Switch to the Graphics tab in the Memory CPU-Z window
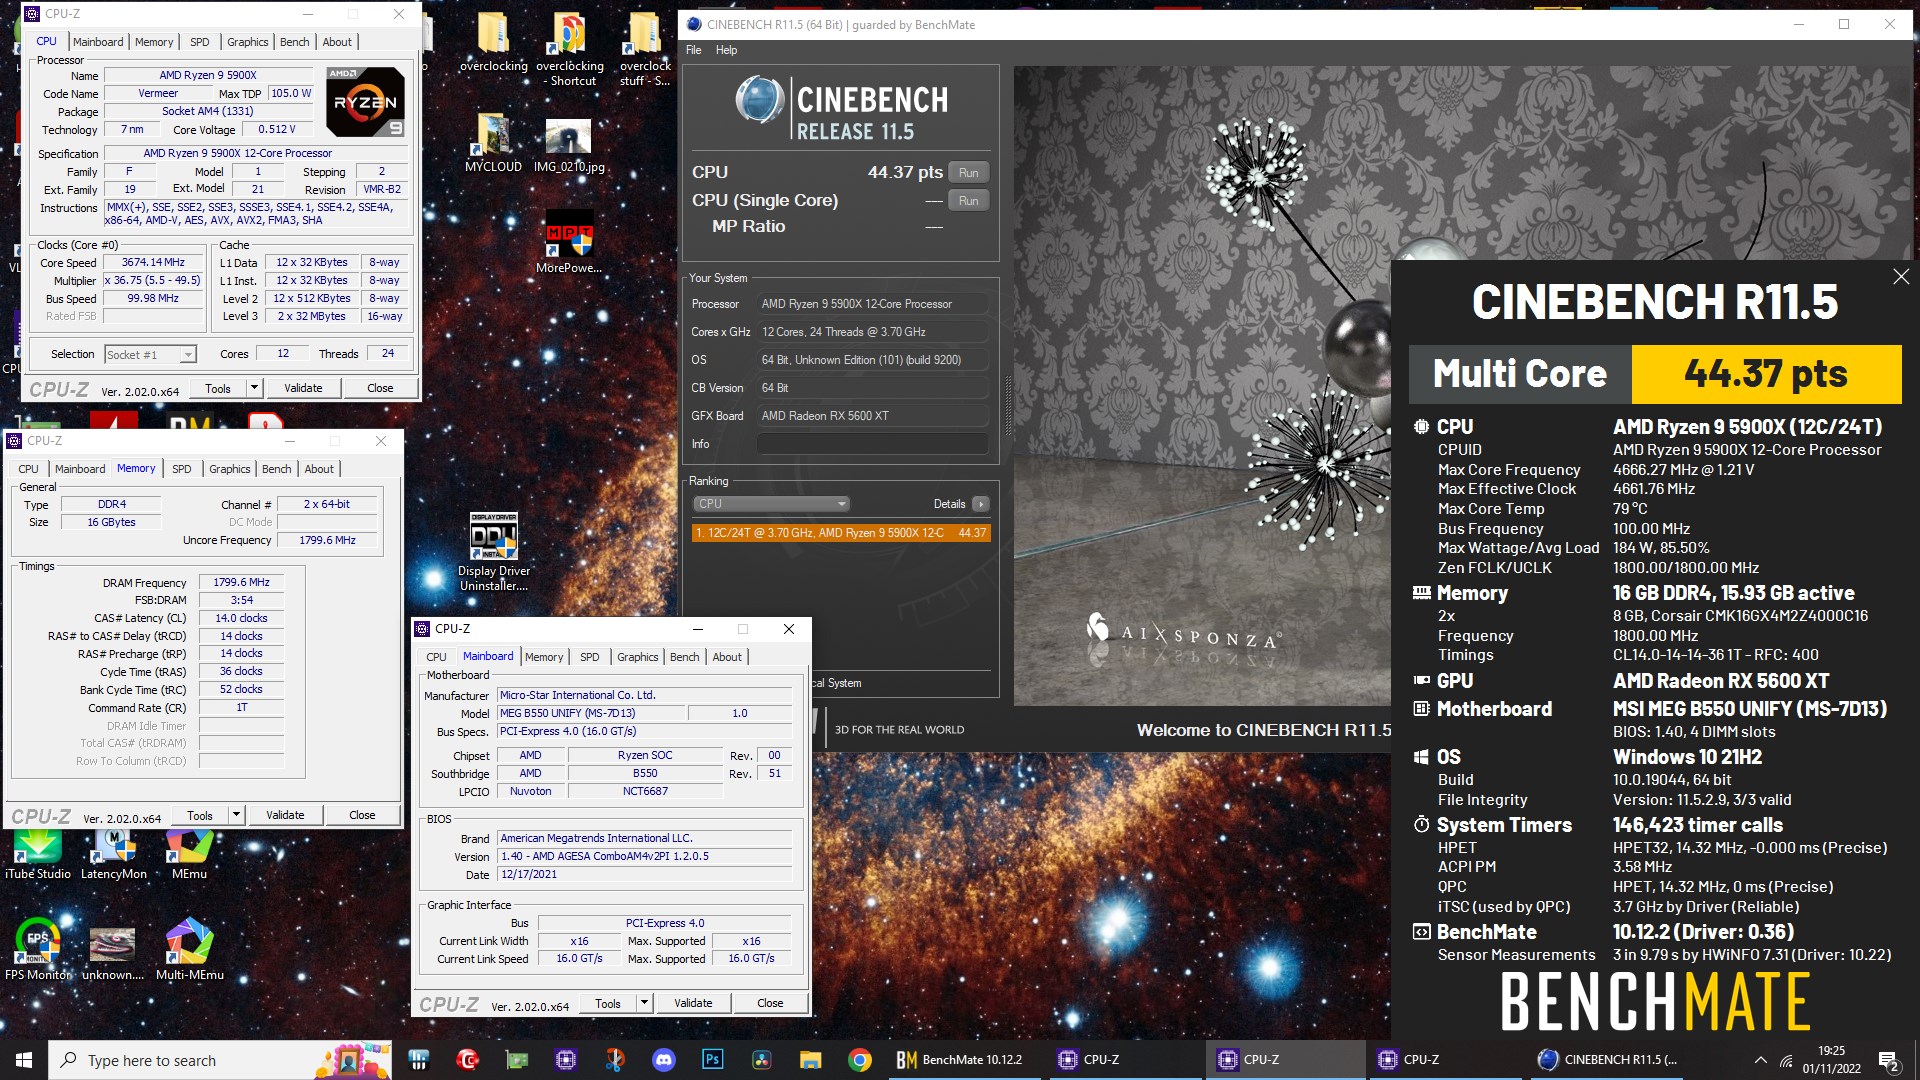Viewport: 1920px width, 1080px height. coord(230,469)
